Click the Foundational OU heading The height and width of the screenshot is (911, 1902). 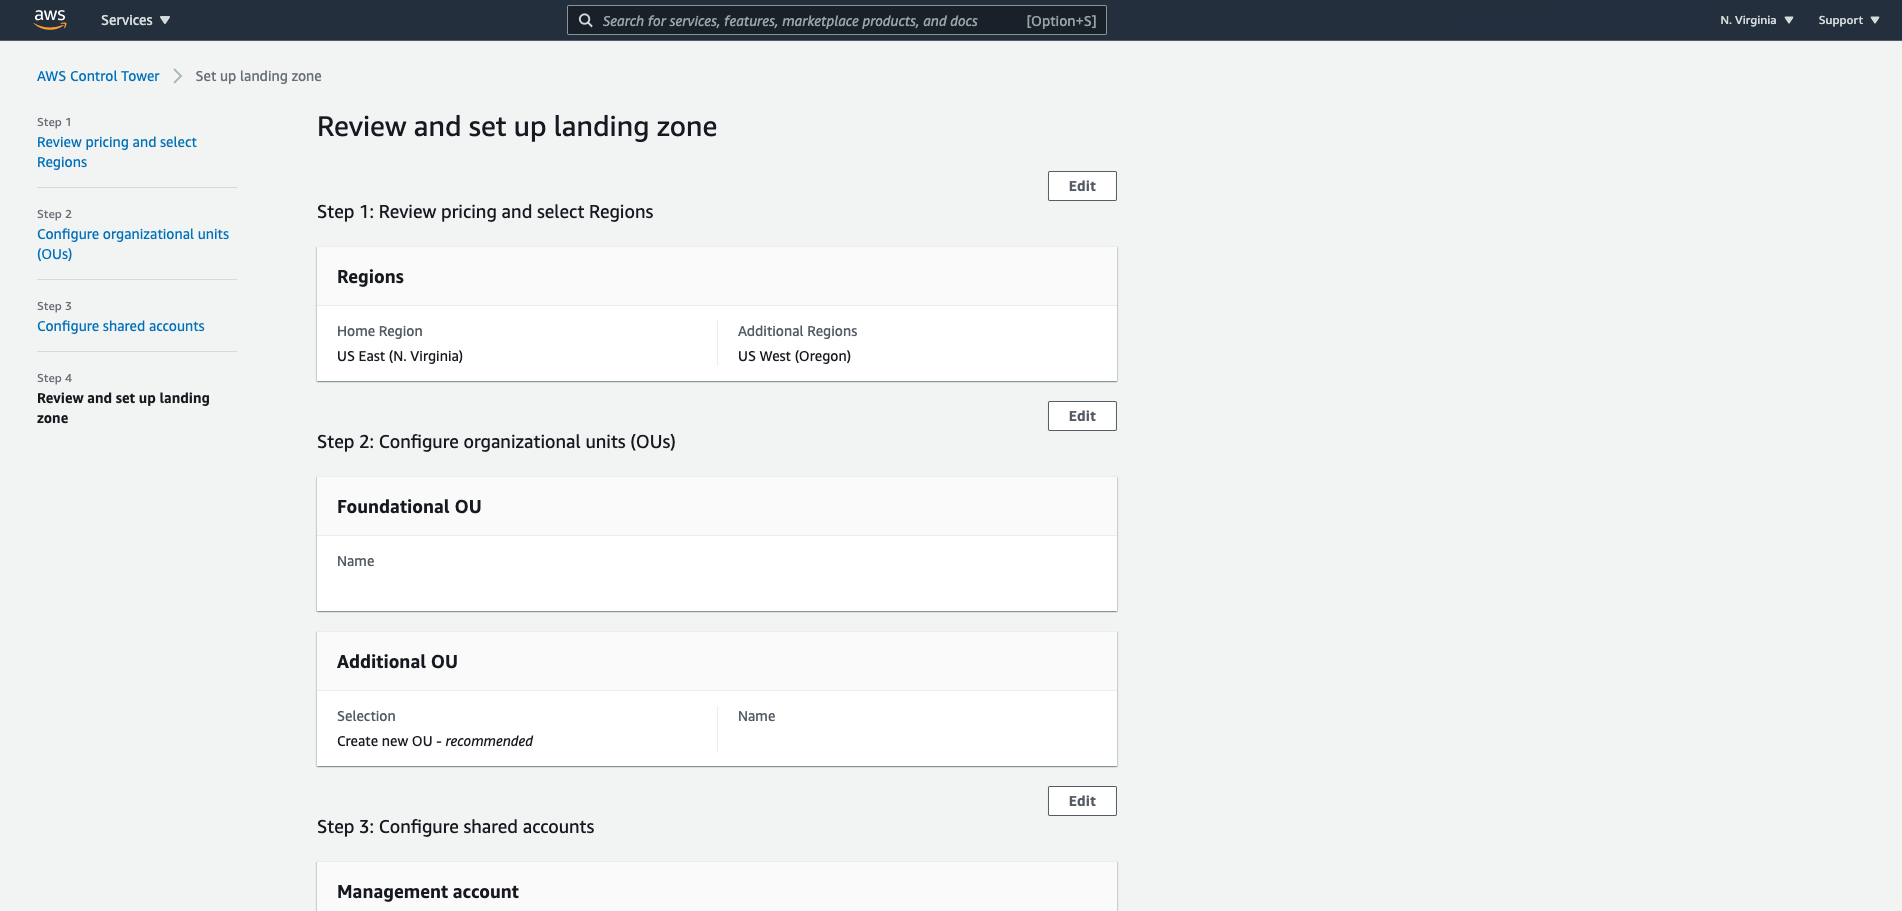(x=409, y=507)
